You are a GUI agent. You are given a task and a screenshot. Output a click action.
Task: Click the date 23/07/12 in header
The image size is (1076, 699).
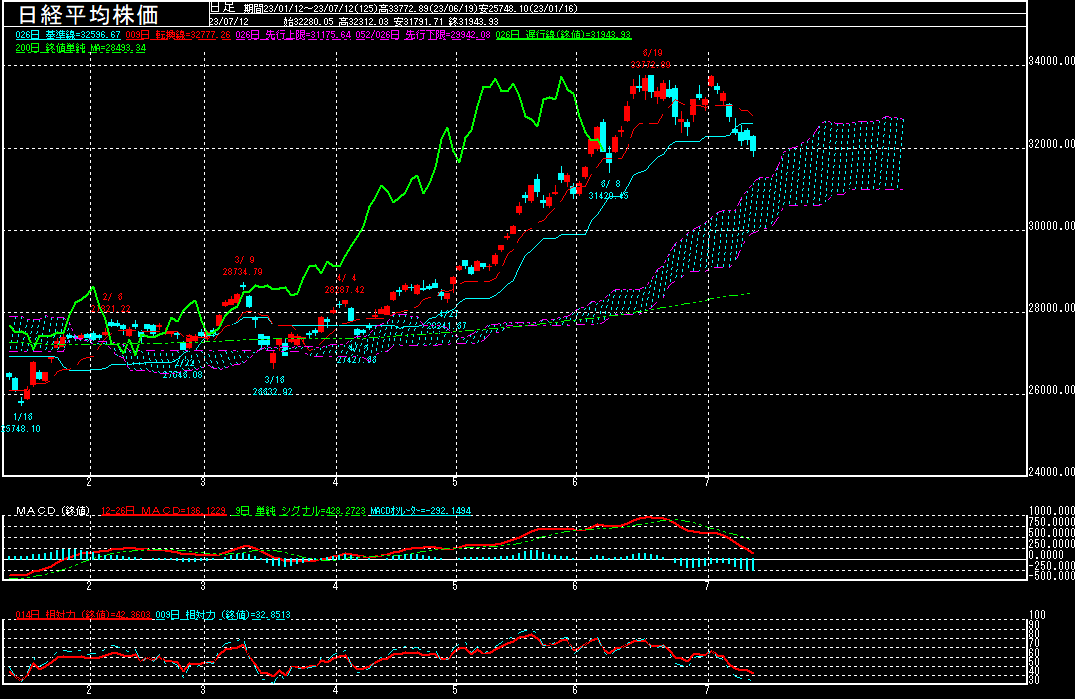[x=230, y=21]
